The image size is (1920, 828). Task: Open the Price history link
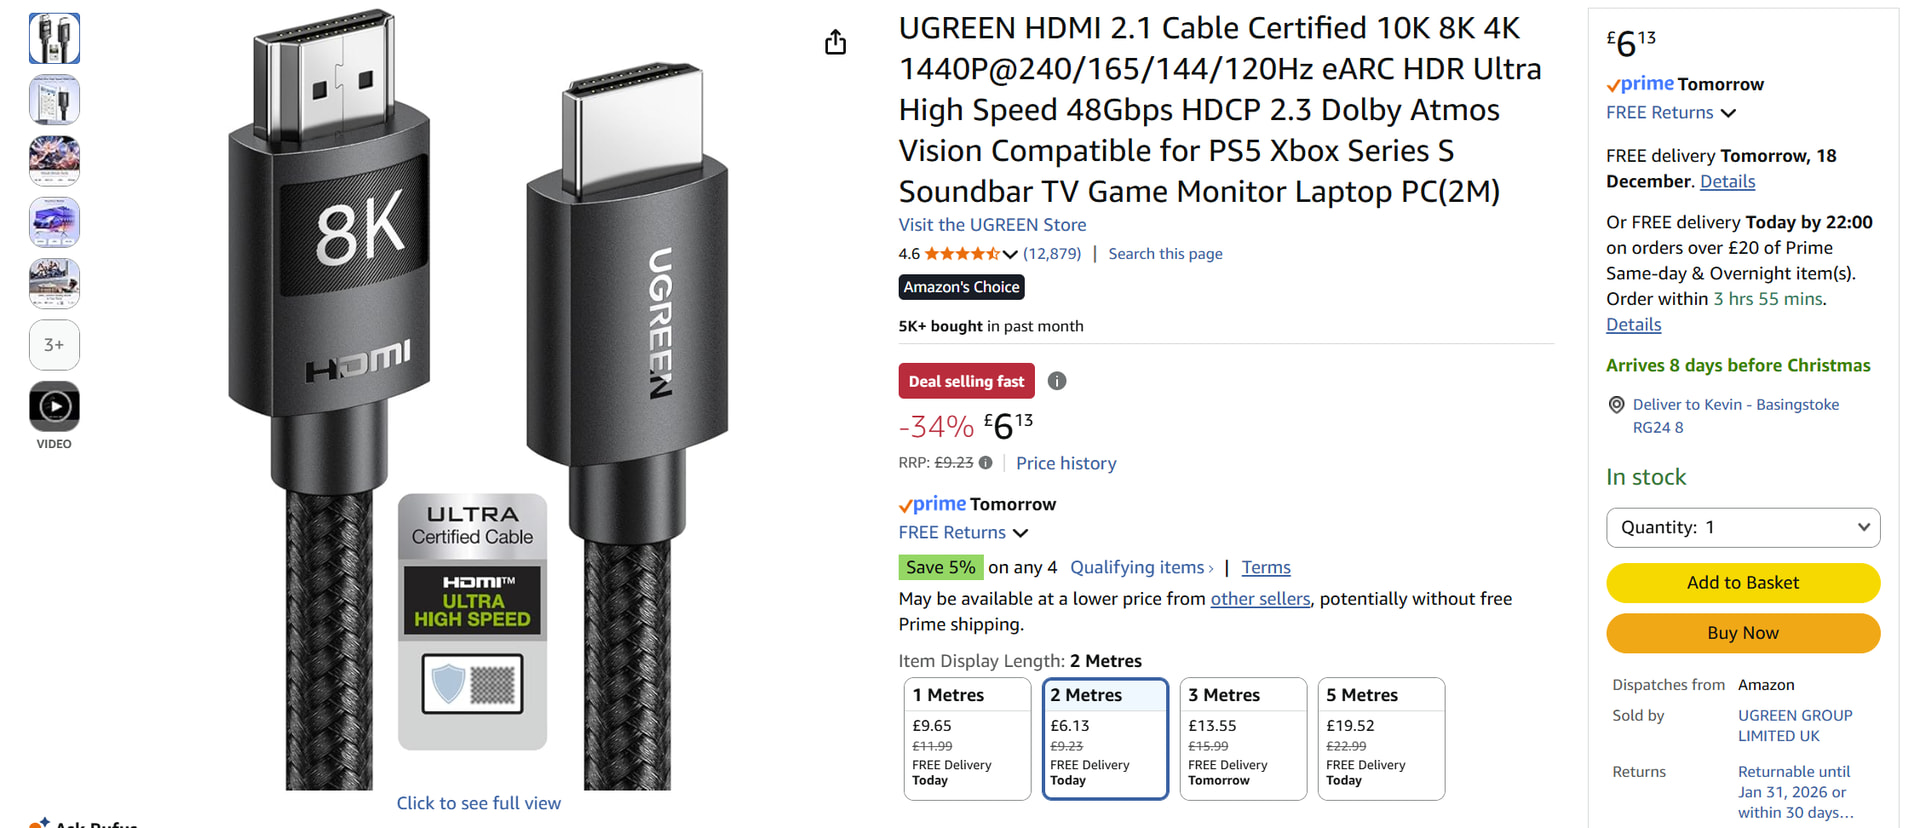[x=1066, y=463]
